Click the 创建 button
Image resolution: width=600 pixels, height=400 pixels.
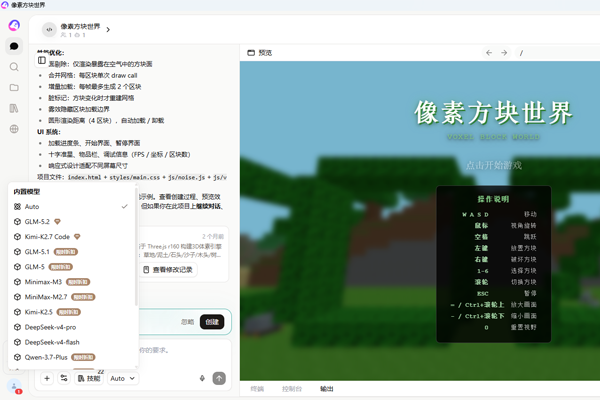click(212, 322)
